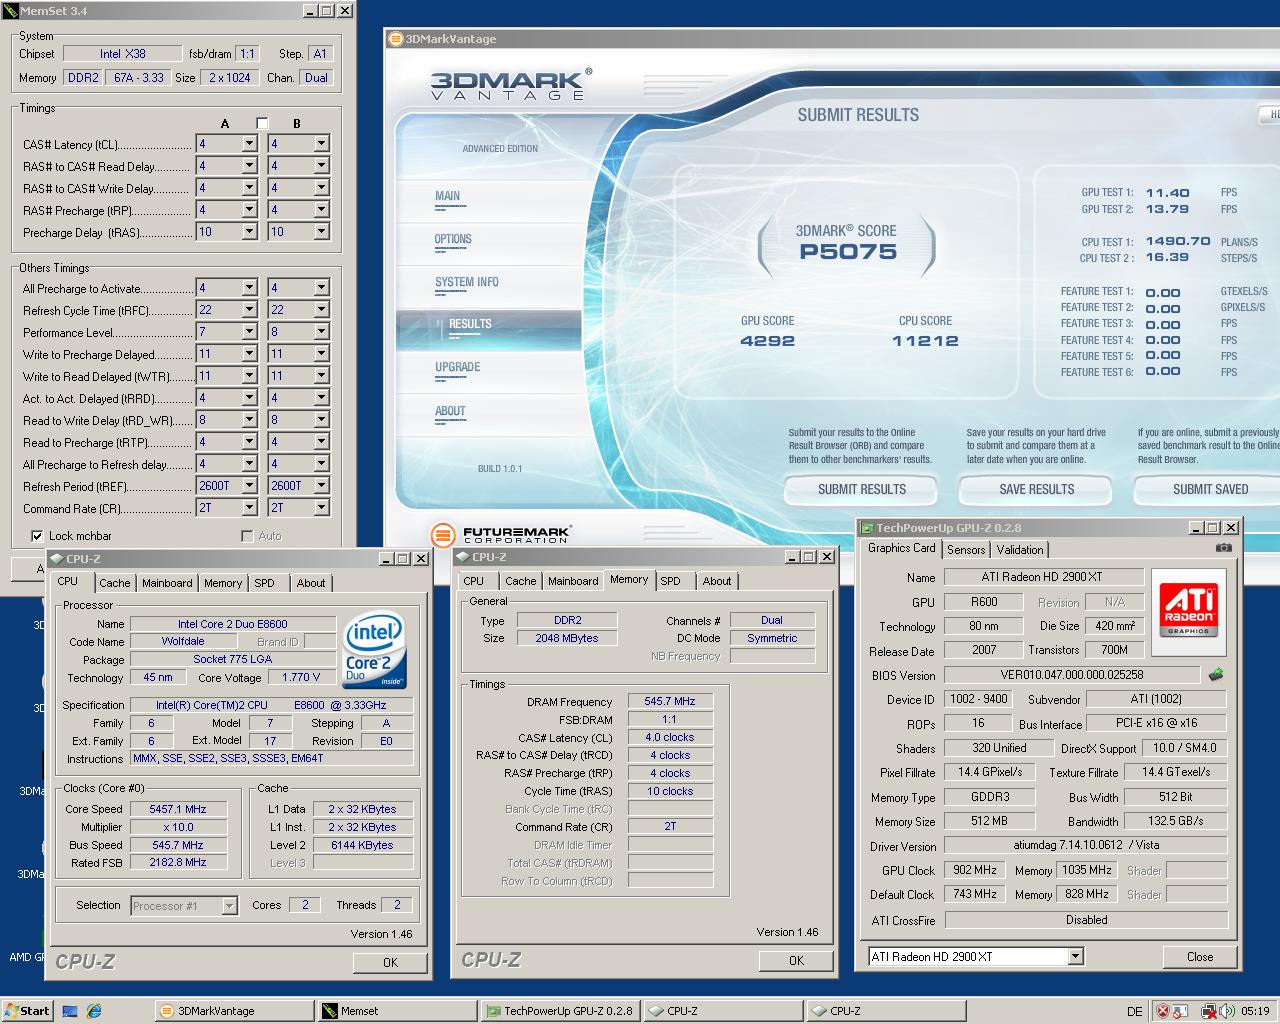Toggle the checkbox between columns A and B
Screen dimensions: 1280x1024
[262, 123]
